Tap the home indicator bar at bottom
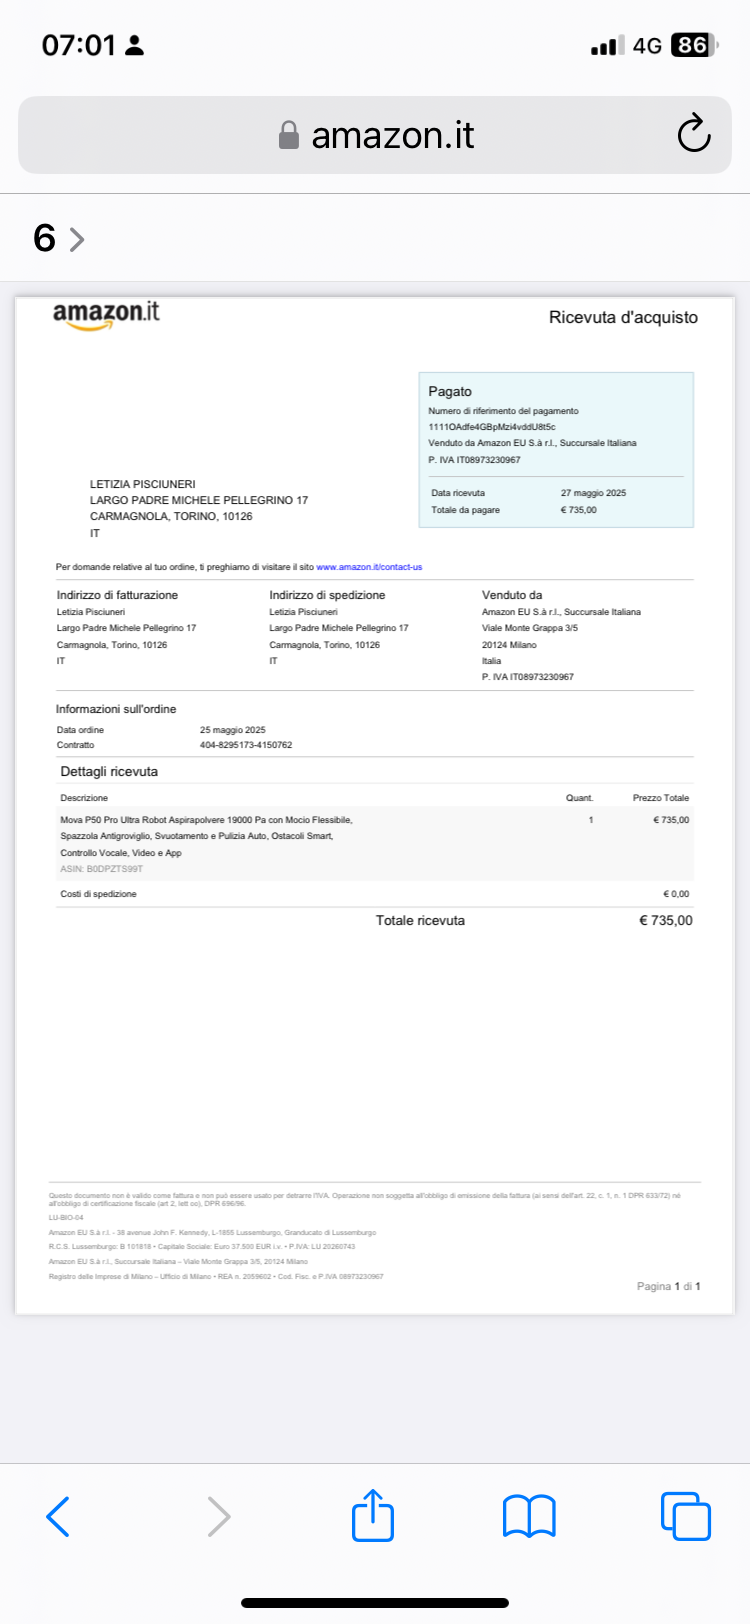Viewport: 750px width, 1624px height. point(375,1603)
